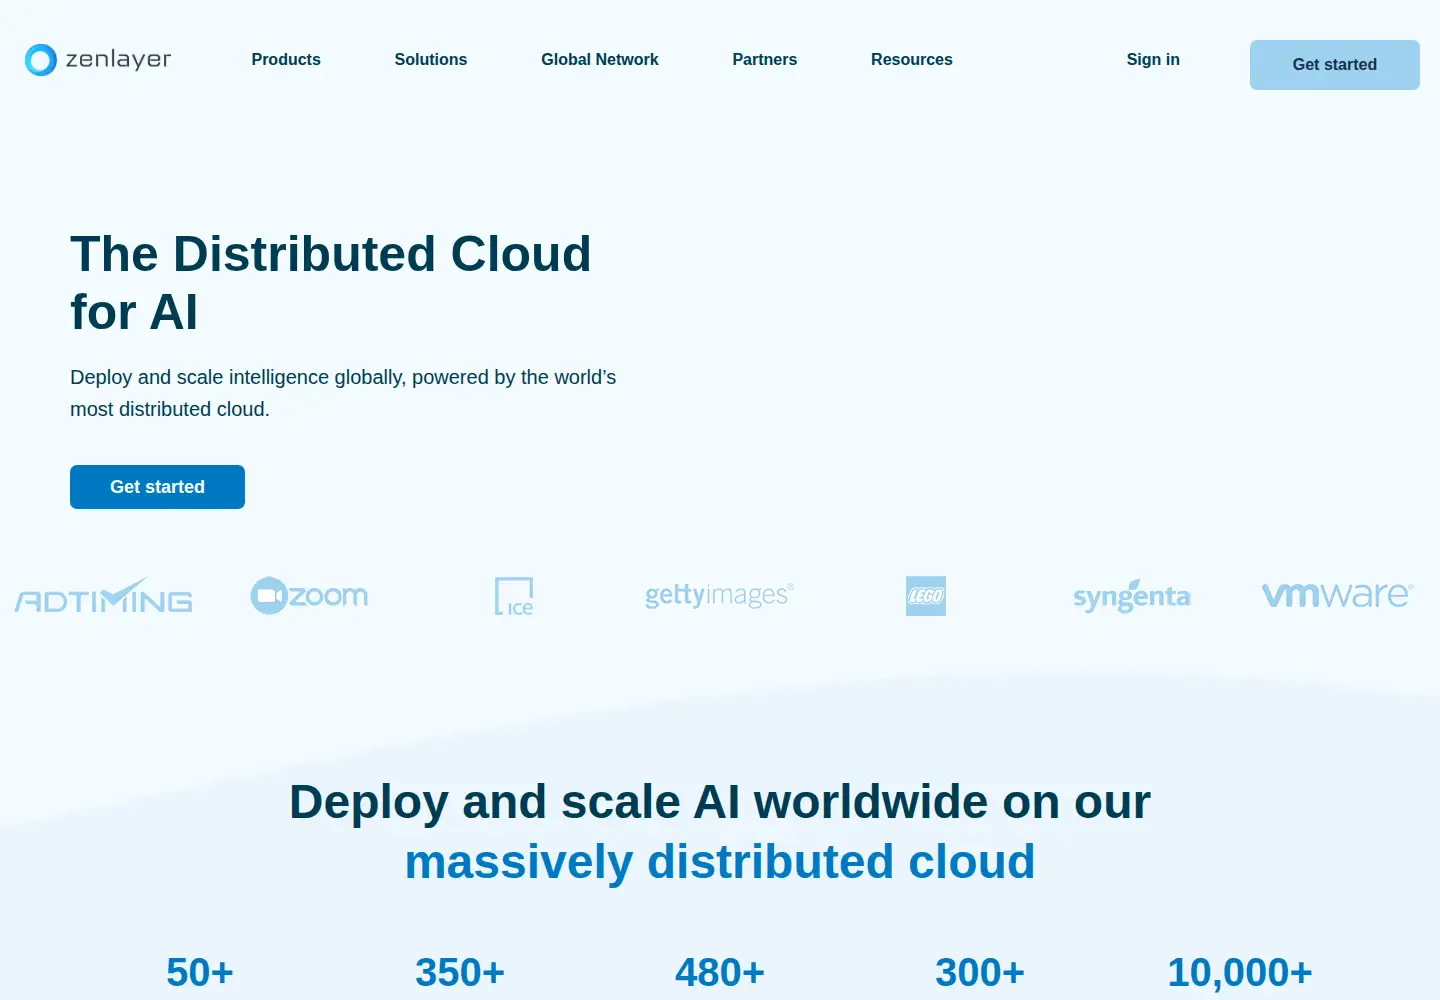Open the Products menu
Image resolution: width=1440 pixels, height=1000 pixels.
tap(286, 60)
